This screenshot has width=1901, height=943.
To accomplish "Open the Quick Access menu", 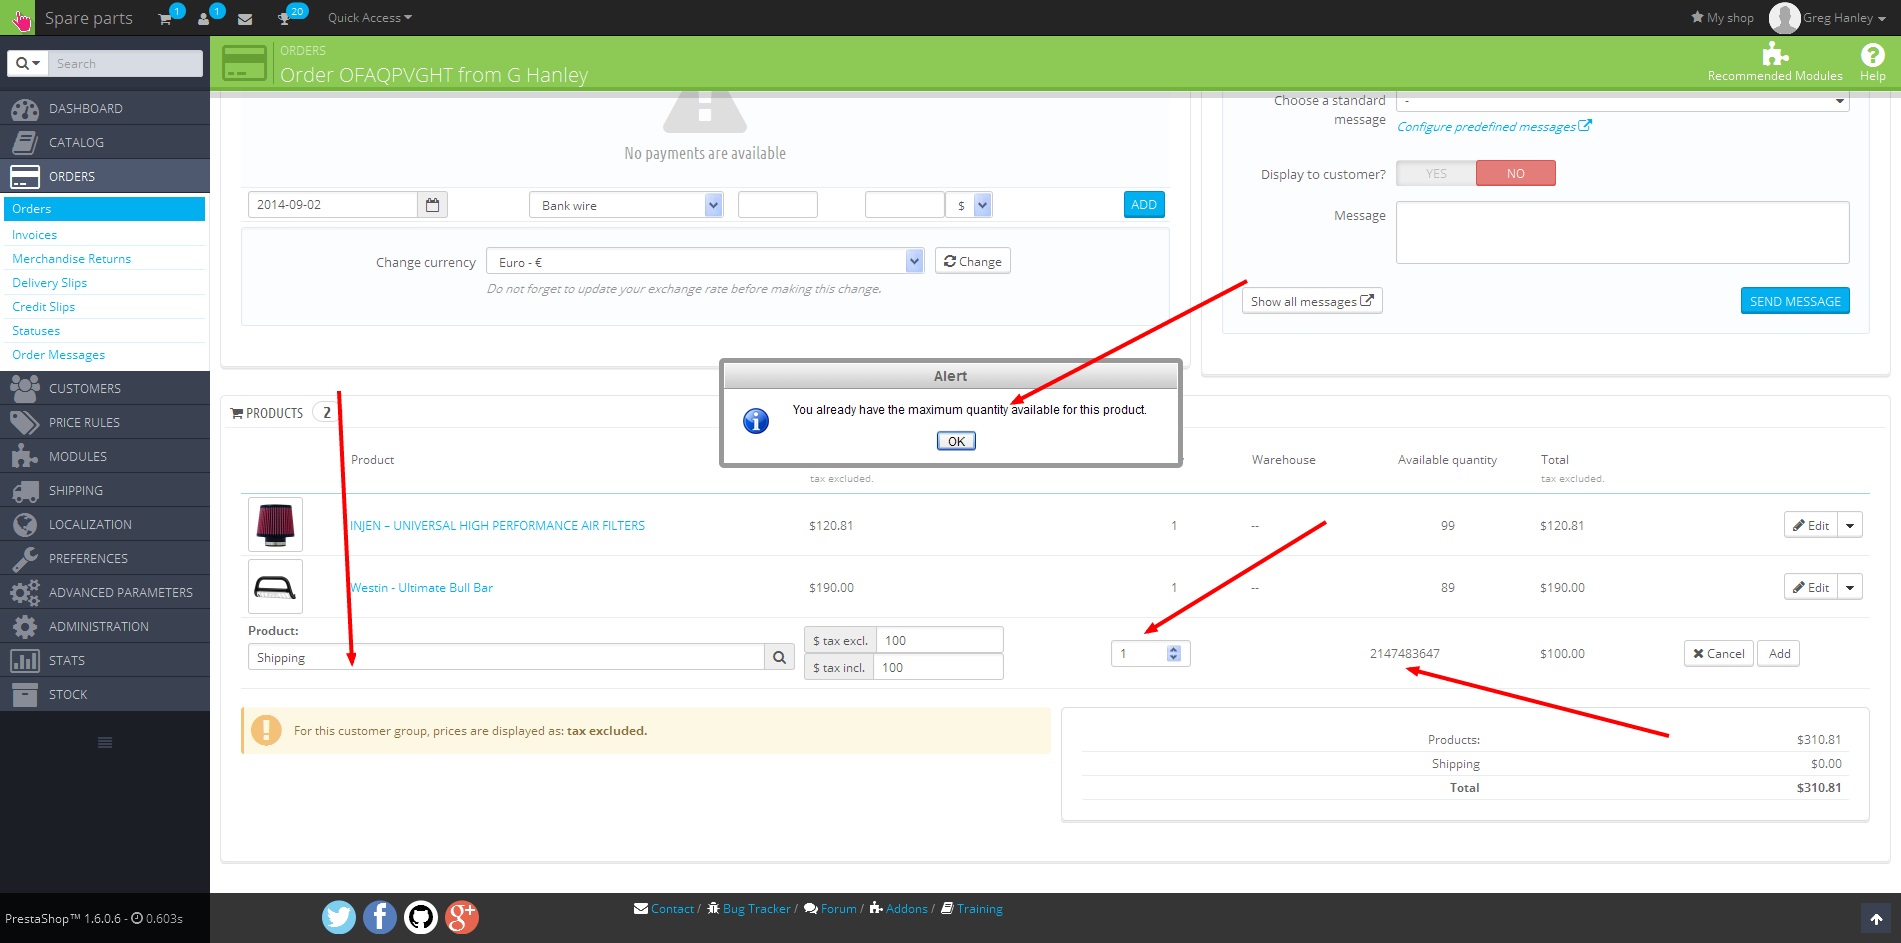I will click(x=369, y=18).
